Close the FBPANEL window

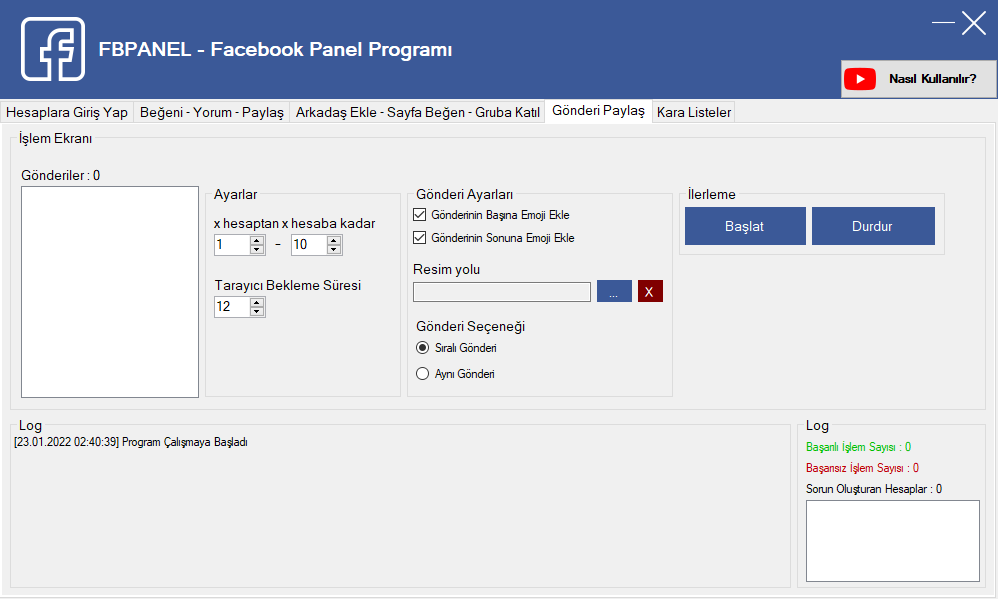(x=974, y=22)
